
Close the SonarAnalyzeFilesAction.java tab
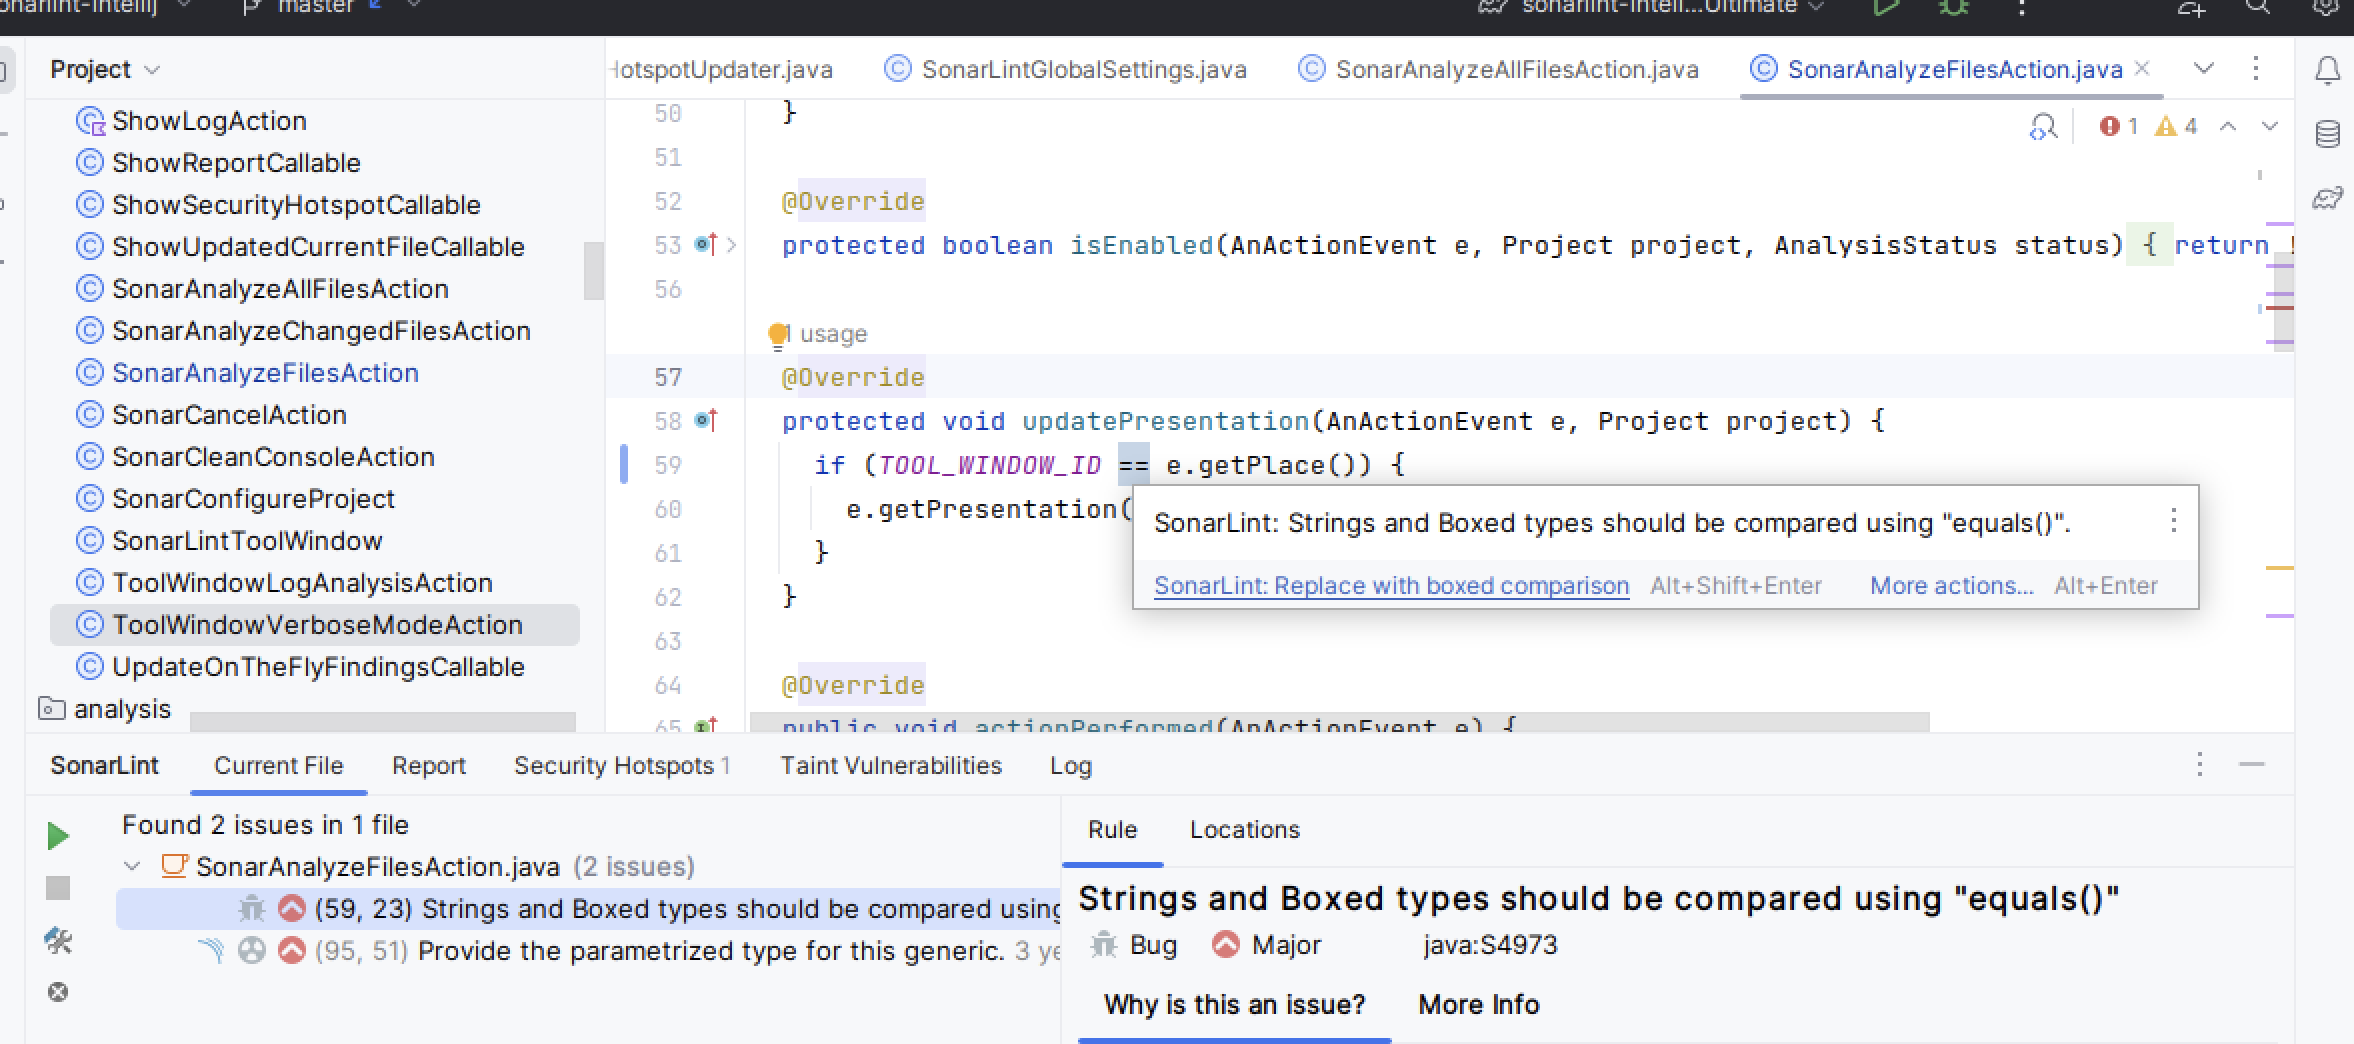tap(2141, 68)
